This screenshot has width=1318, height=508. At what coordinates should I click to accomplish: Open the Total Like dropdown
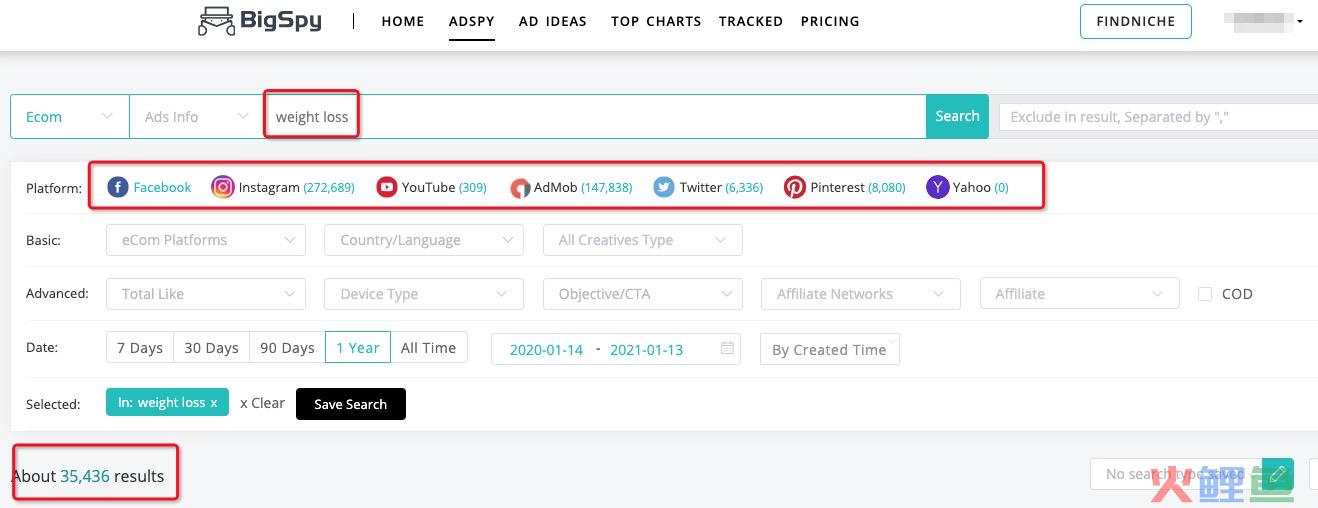tap(206, 294)
